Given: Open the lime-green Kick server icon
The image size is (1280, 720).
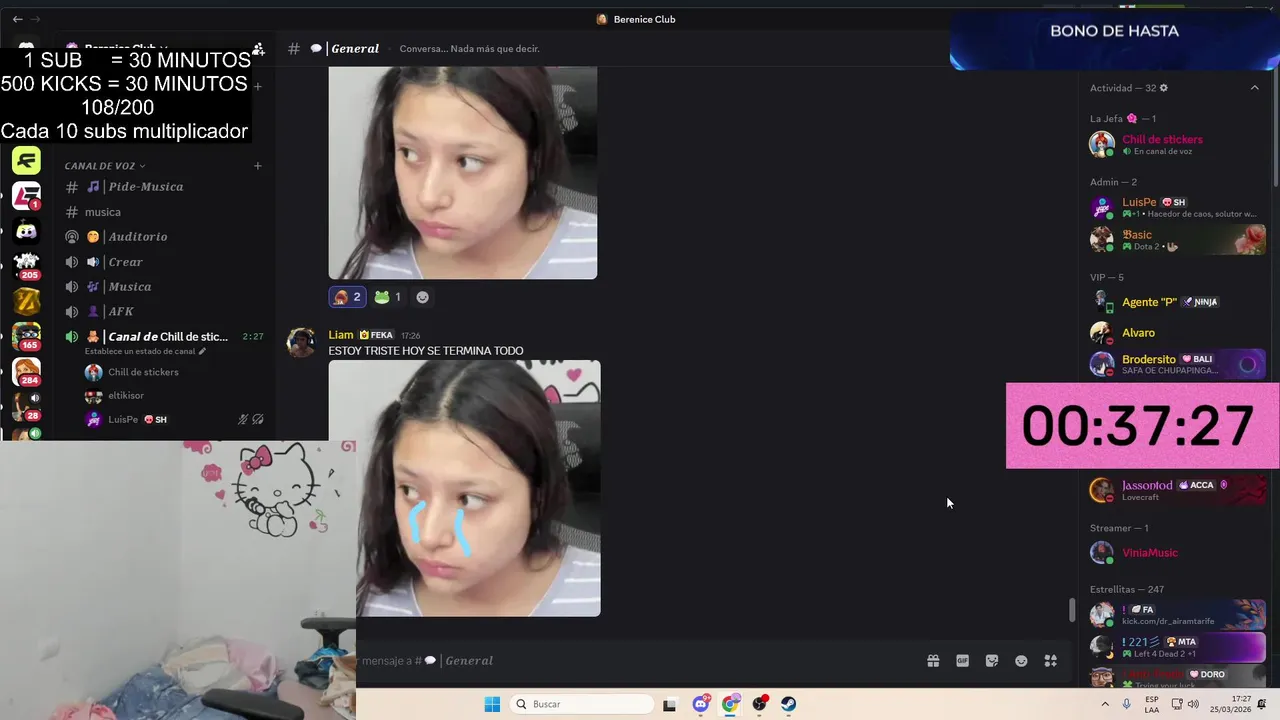Looking at the screenshot, I should tap(26, 160).
